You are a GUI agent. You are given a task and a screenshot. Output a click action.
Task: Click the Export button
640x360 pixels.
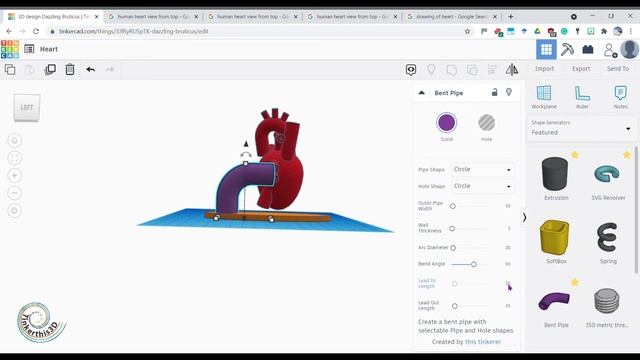tap(581, 69)
